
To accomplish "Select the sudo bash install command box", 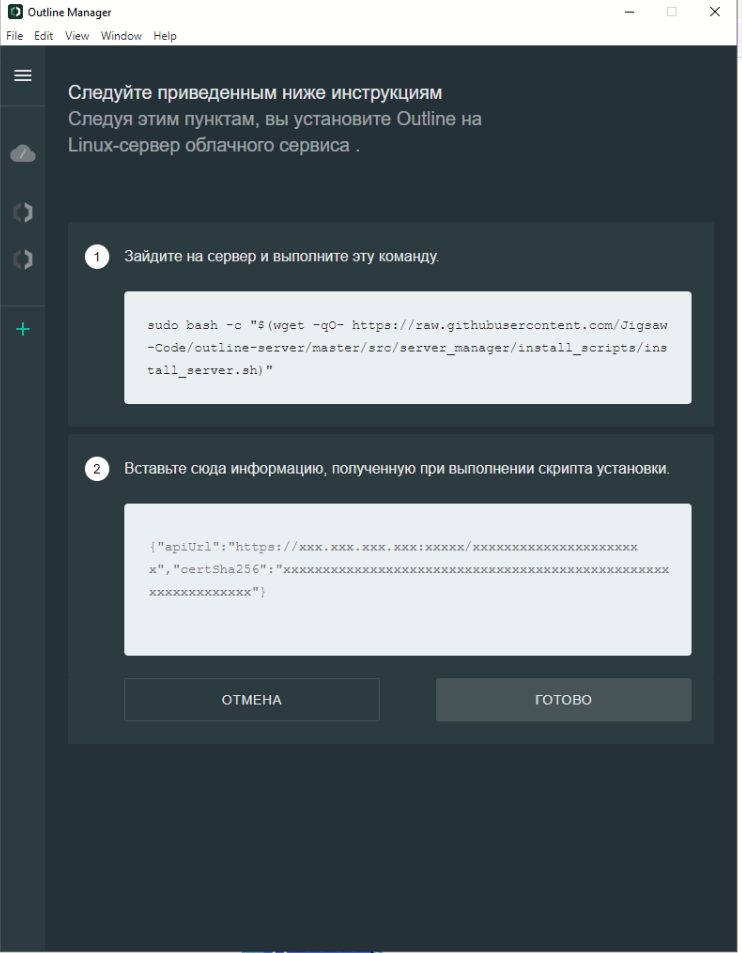I will pyautogui.click(x=408, y=348).
